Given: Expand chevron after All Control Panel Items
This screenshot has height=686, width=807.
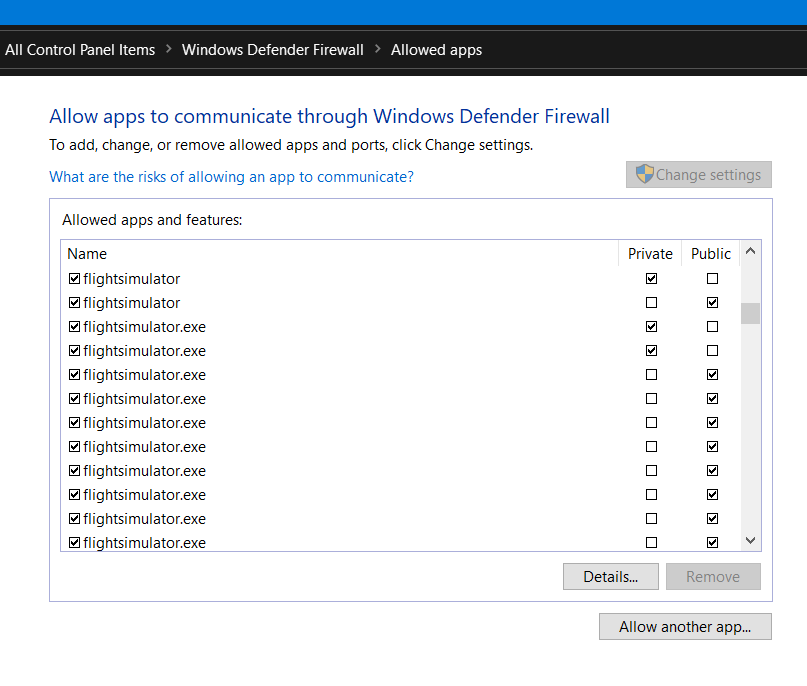Looking at the screenshot, I should 168,49.
